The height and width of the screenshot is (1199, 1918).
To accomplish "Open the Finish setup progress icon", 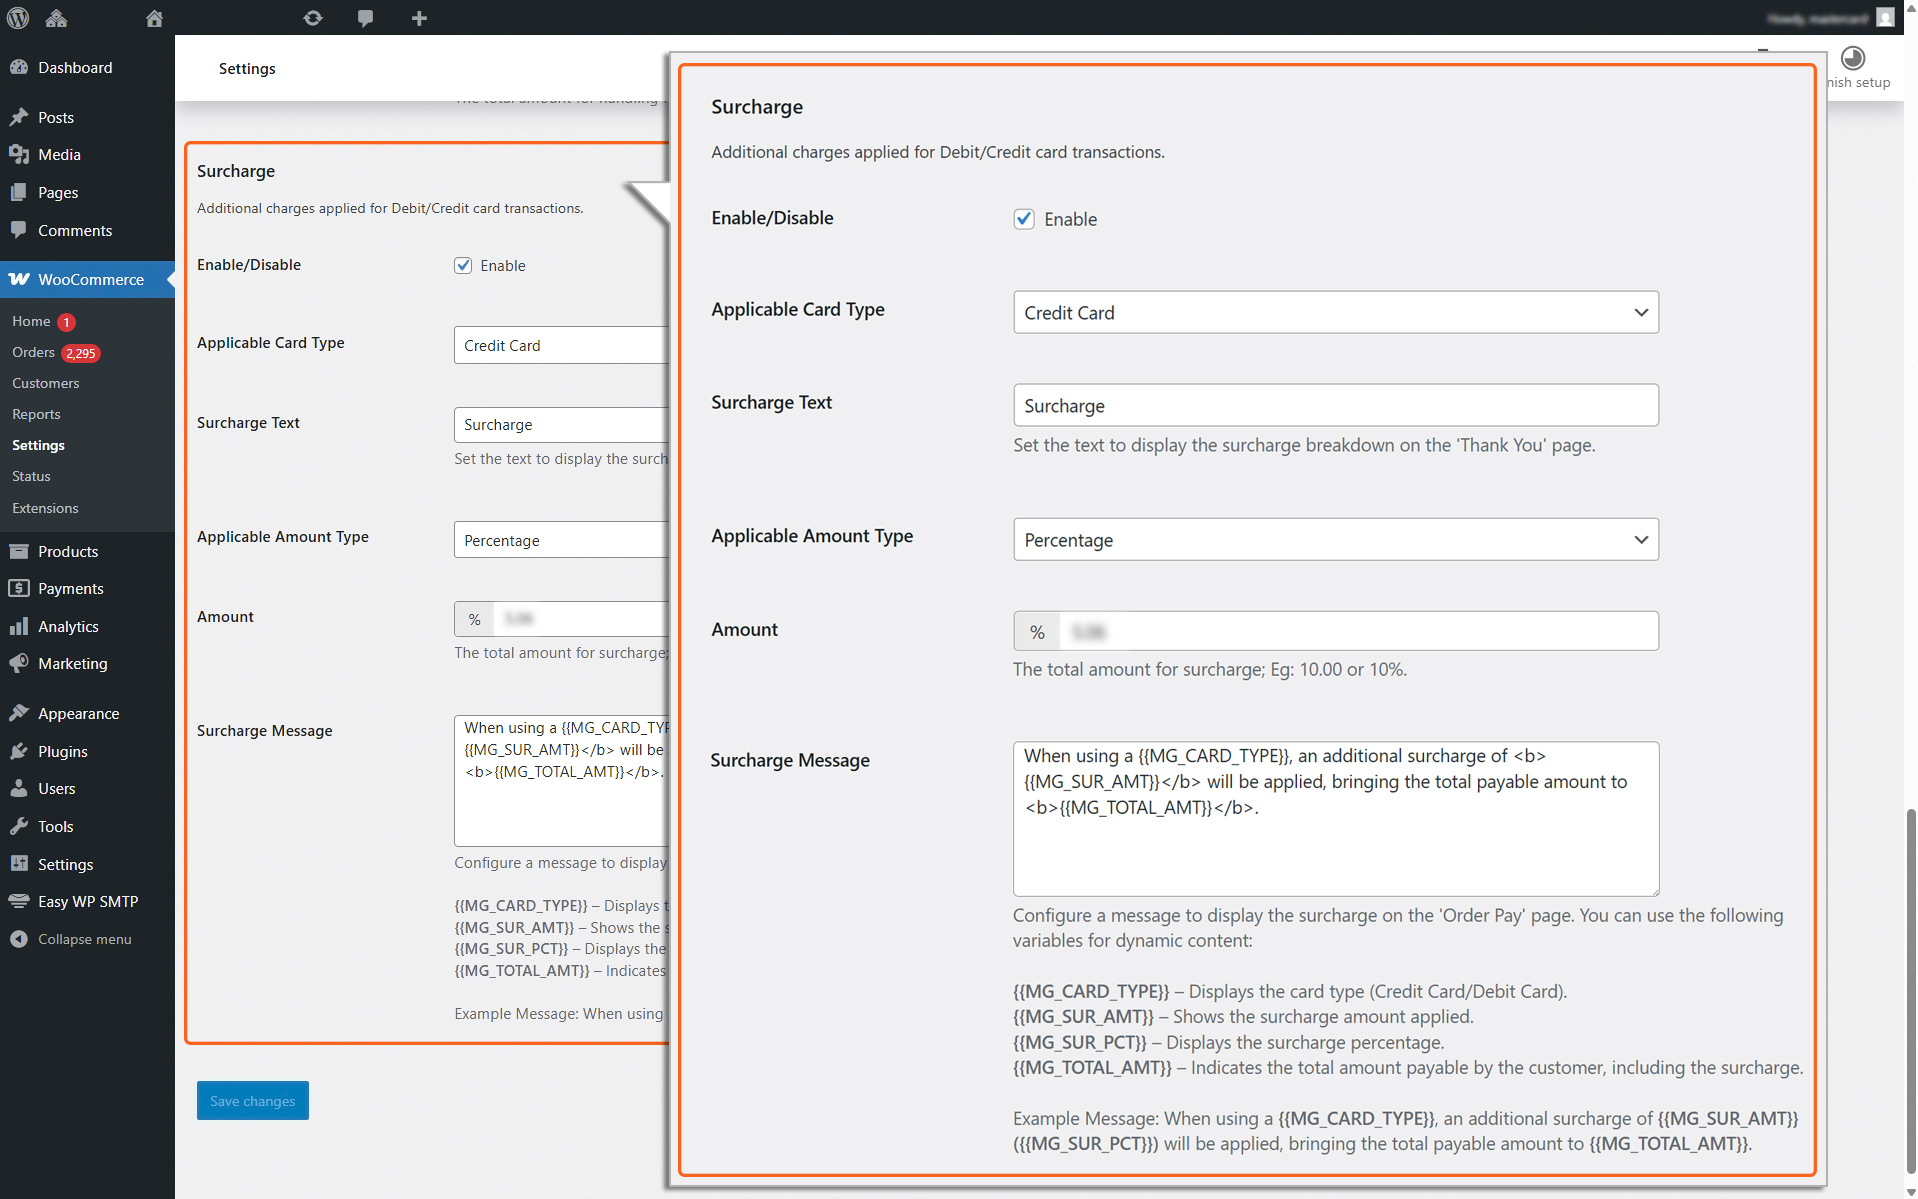I will click(1853, 58).
